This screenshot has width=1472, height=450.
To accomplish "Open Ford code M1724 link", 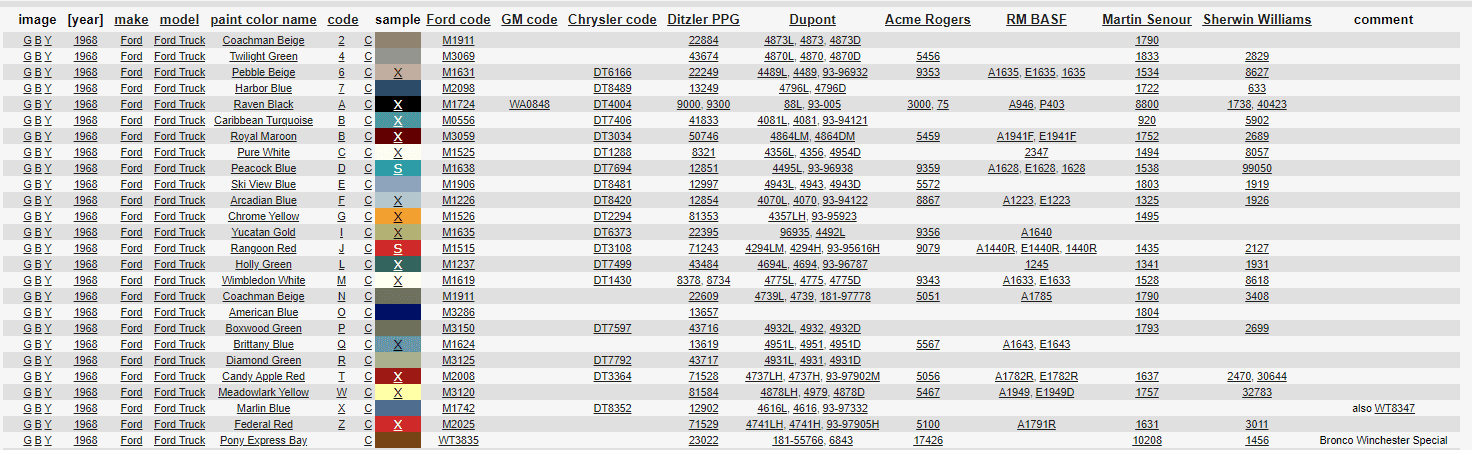I will coord(458,105).
